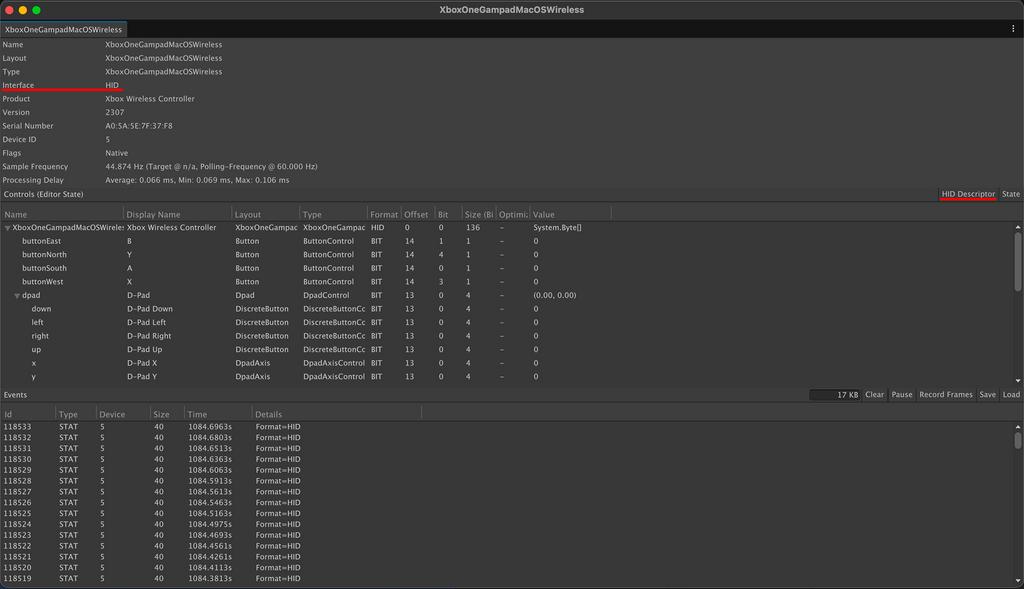Select event 118533 row
1024x589 pixels.
pos(507,427)
